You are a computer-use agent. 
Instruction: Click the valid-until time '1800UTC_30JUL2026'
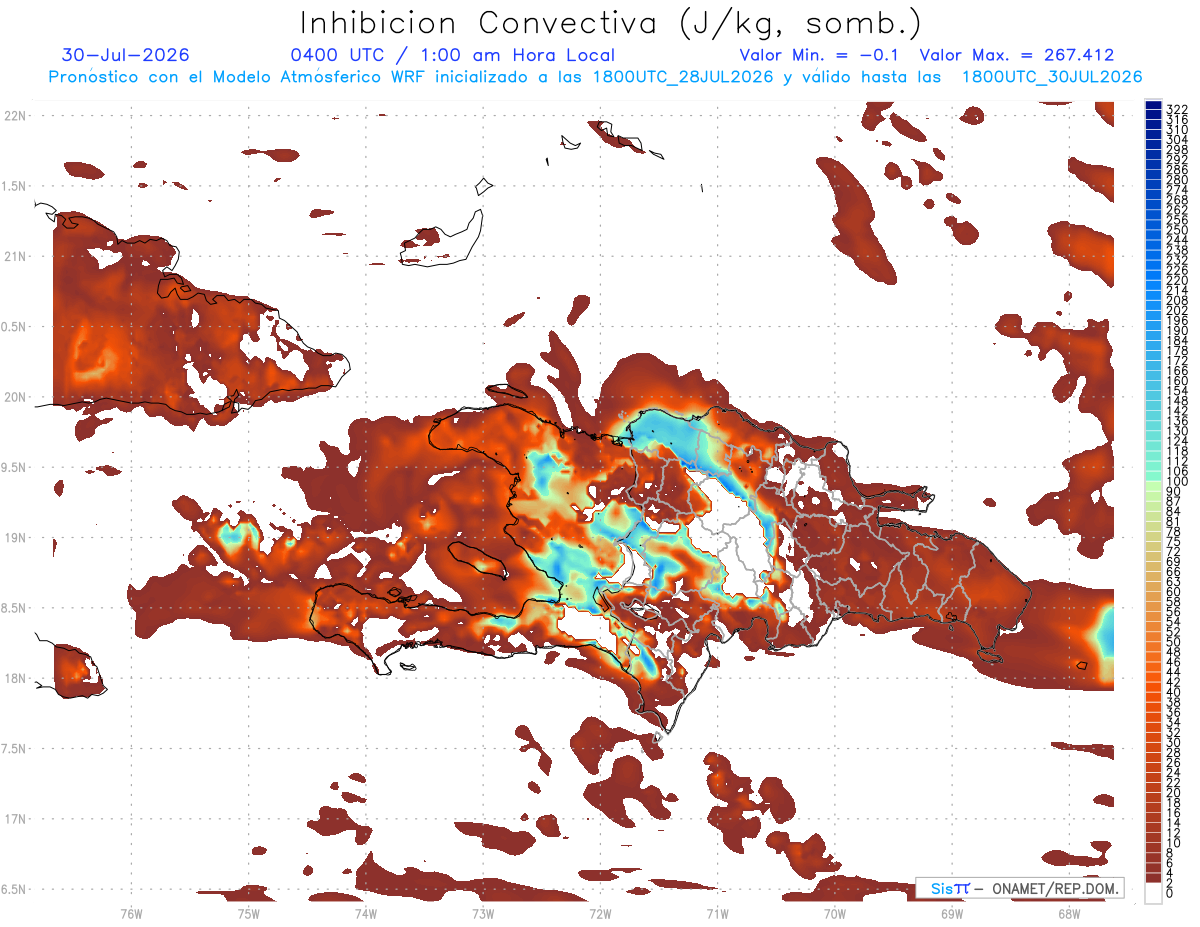1051,77
